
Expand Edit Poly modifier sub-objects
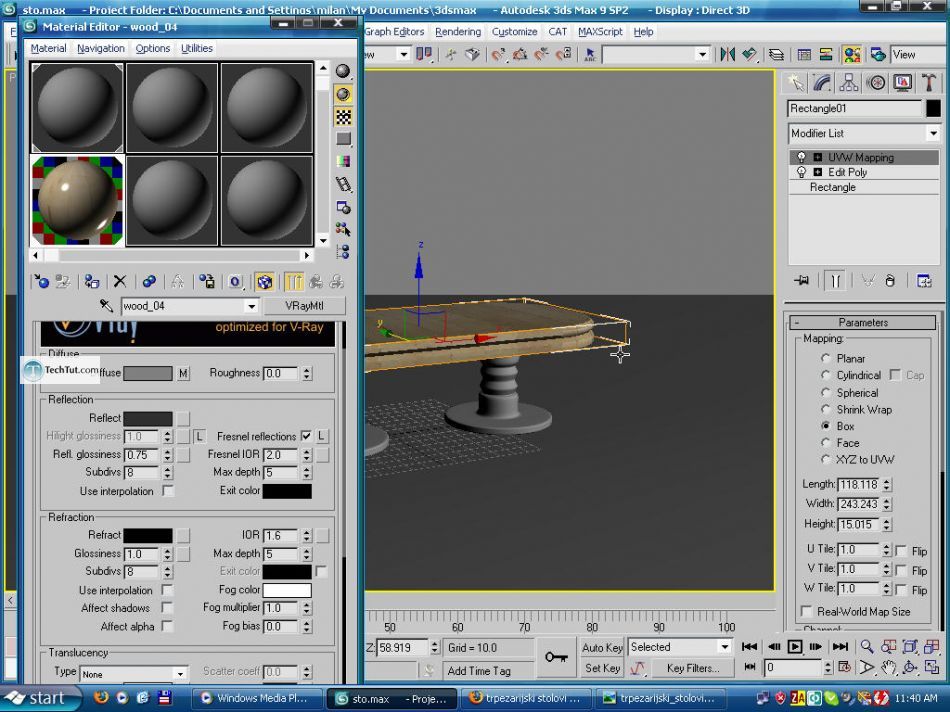(x=818, y=172)
